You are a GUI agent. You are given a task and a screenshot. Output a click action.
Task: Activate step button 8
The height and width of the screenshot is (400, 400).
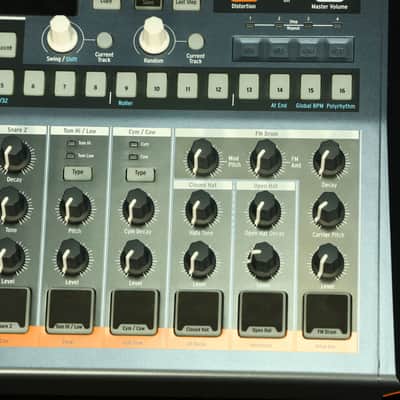96,85
